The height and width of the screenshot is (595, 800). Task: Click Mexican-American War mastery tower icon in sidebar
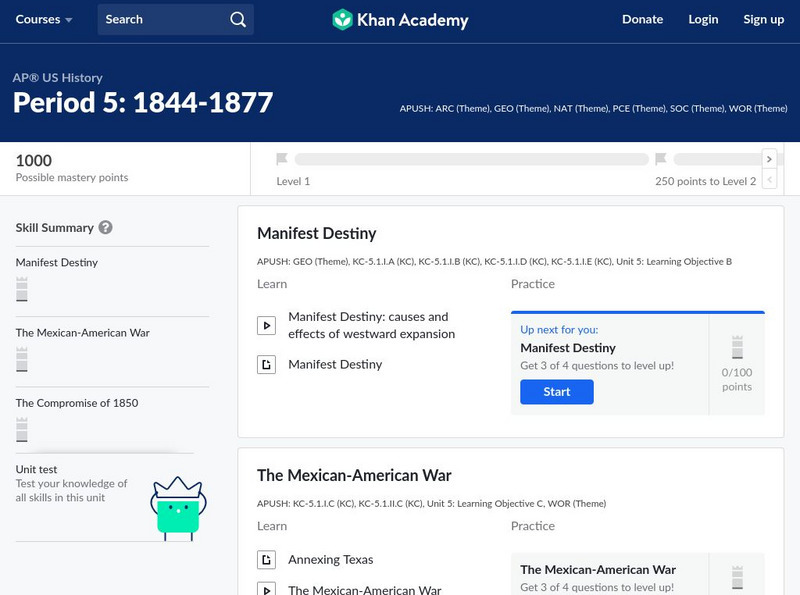[21, 359]
